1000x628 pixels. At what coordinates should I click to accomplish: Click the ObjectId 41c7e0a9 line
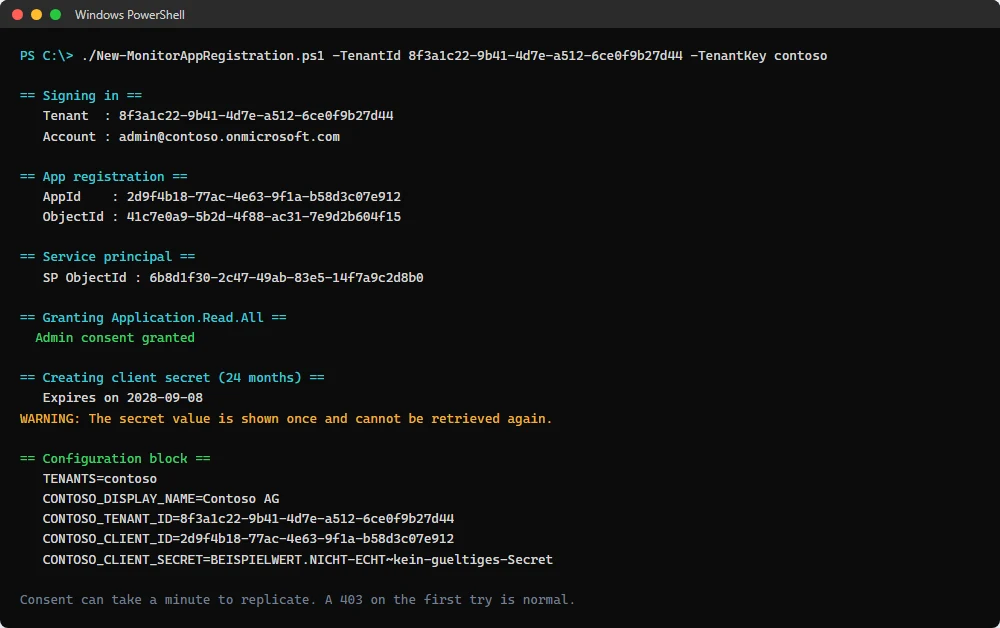click(x=222, y=217)
